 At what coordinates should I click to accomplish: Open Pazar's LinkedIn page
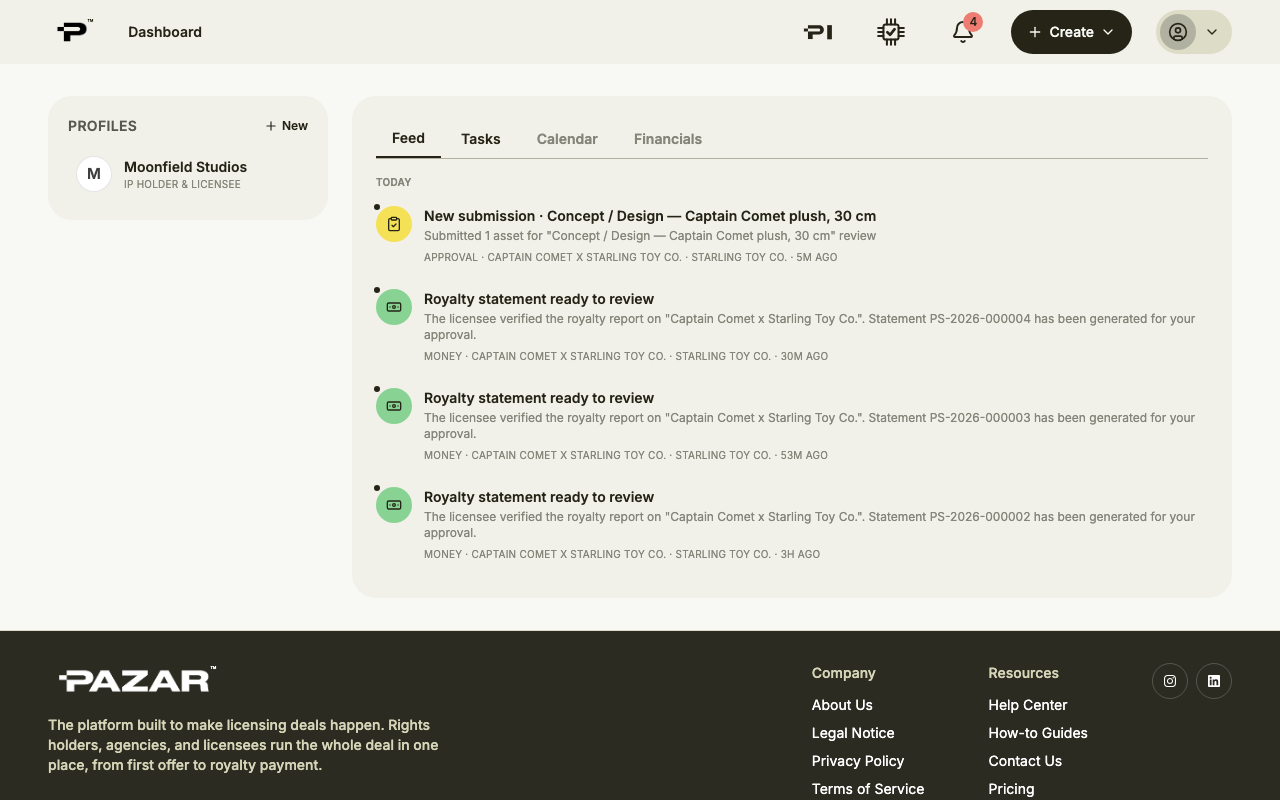(x=1214, y=681)
